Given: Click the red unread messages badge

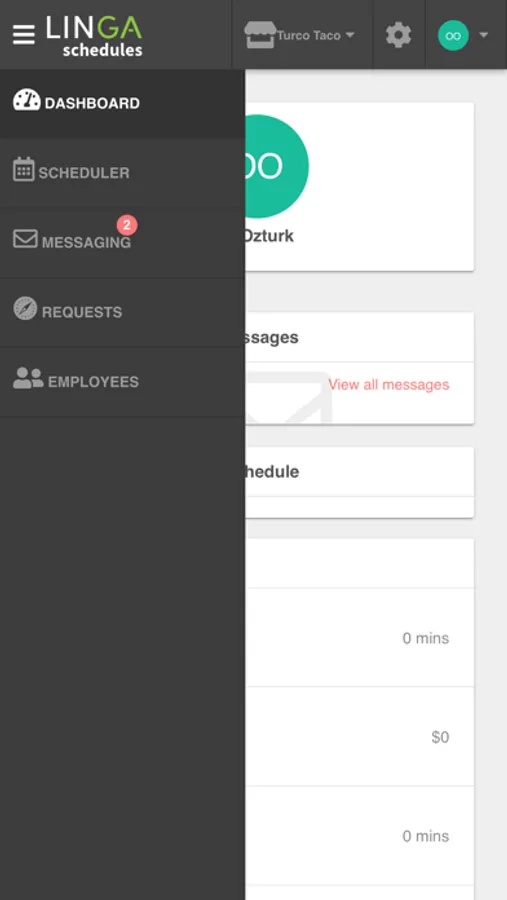Looking at the screenshot, I should click(127, 225).
